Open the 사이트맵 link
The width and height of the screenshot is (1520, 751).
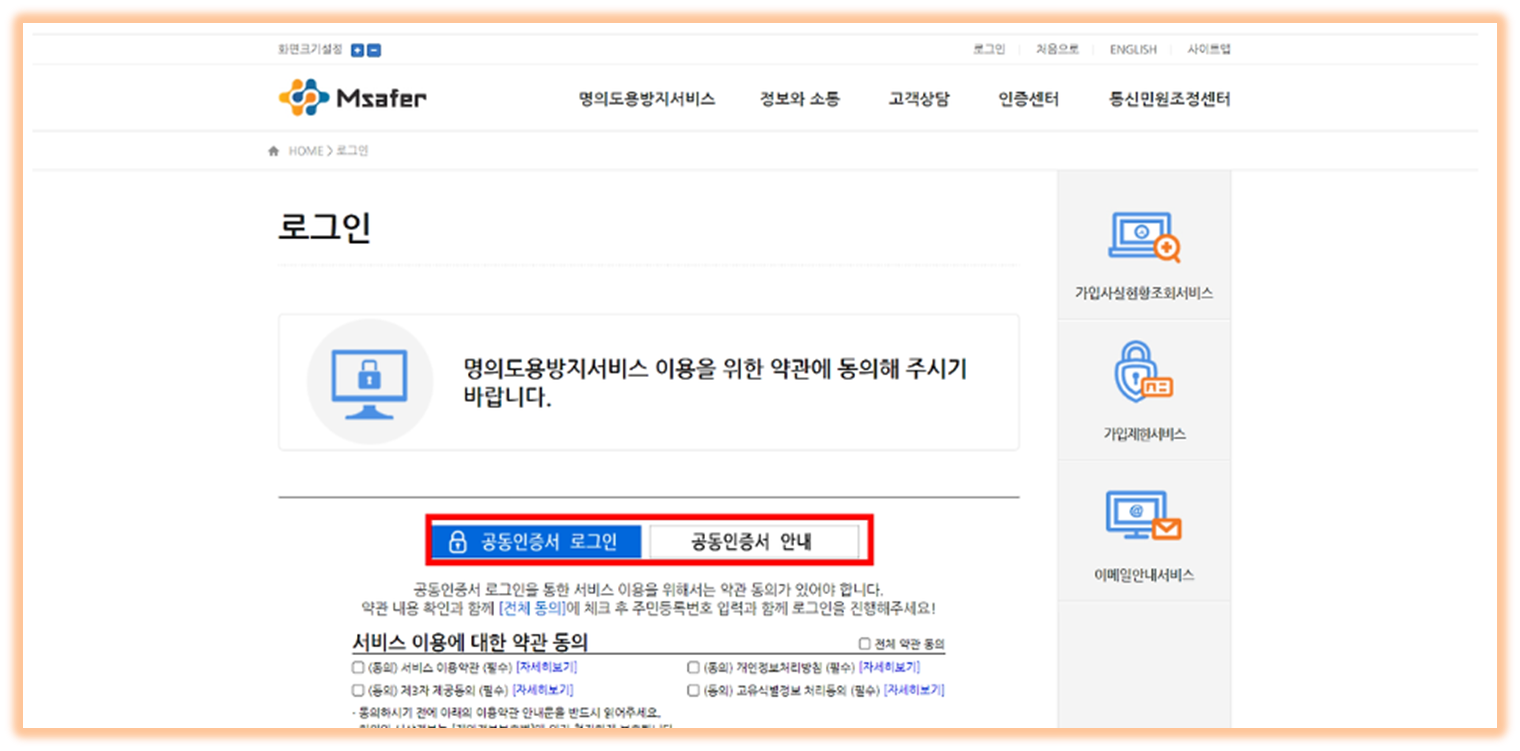click(1209, 49)
